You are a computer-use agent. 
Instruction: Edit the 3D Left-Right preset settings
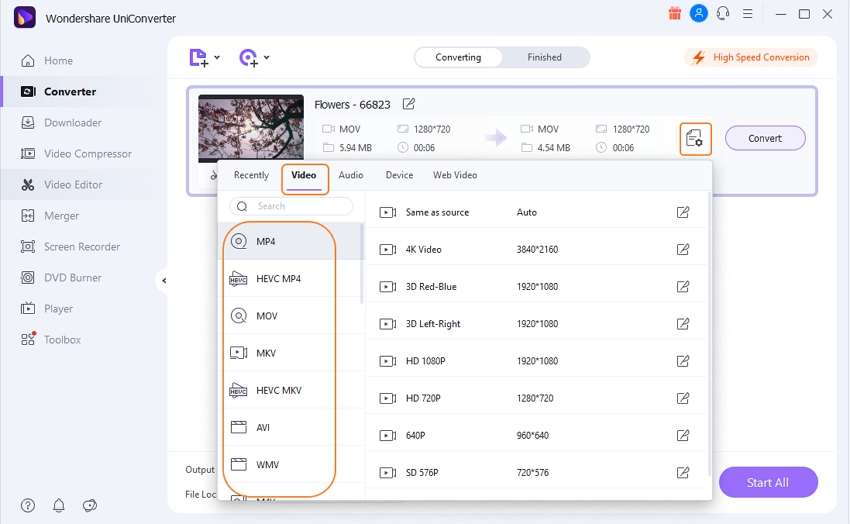[683, 324]
